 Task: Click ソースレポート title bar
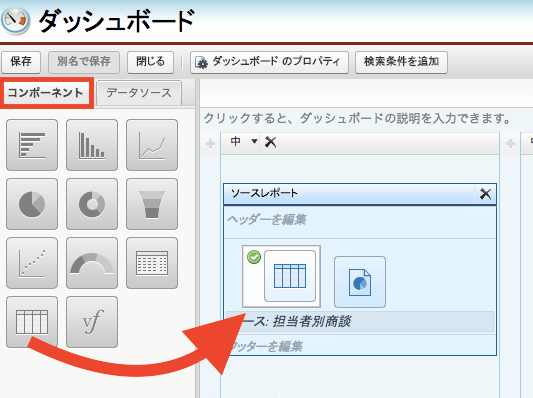[350, 194]
